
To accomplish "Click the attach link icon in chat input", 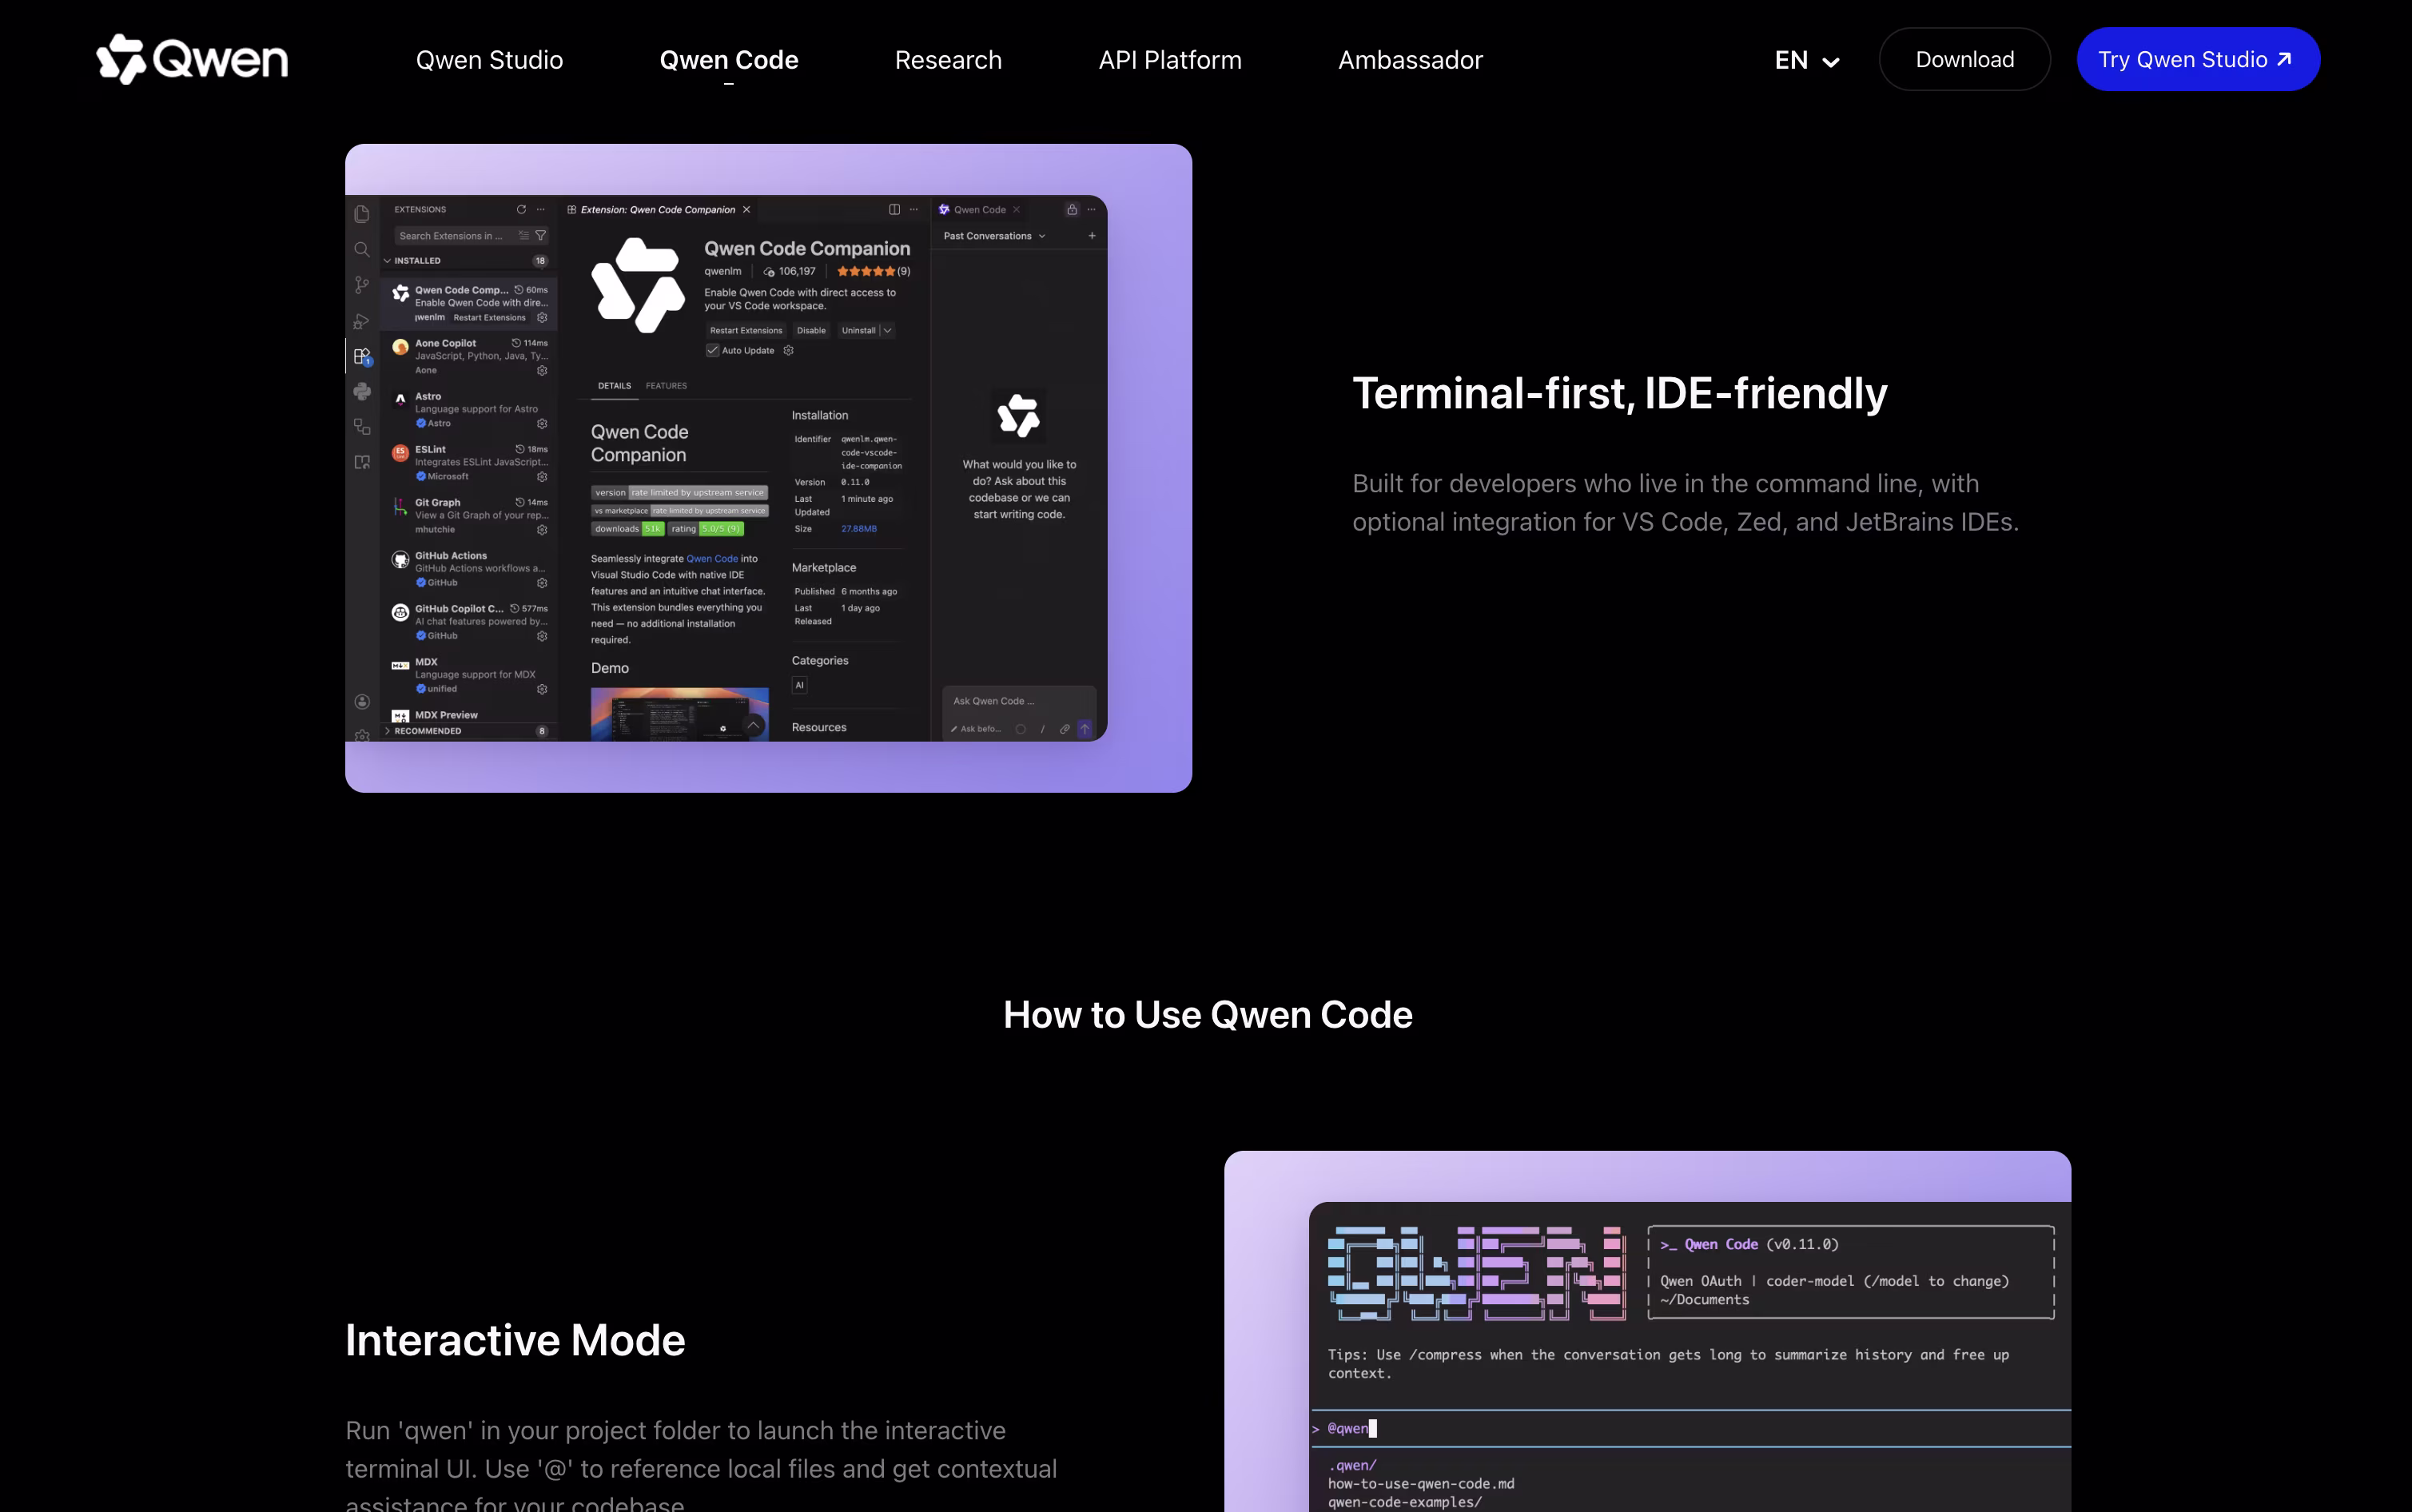I will (x=1065, y=729).
